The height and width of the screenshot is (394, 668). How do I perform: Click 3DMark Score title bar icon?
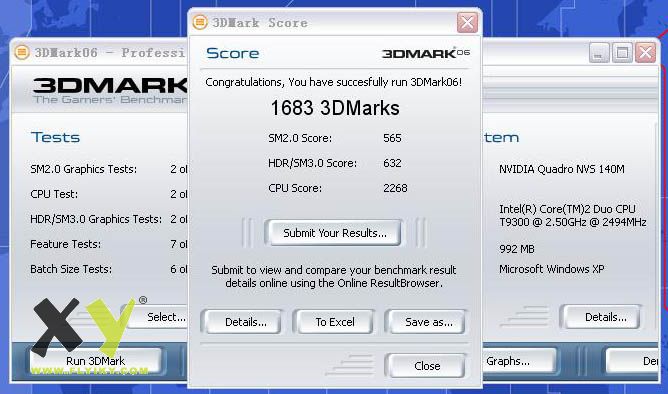[x=200, y=22]
